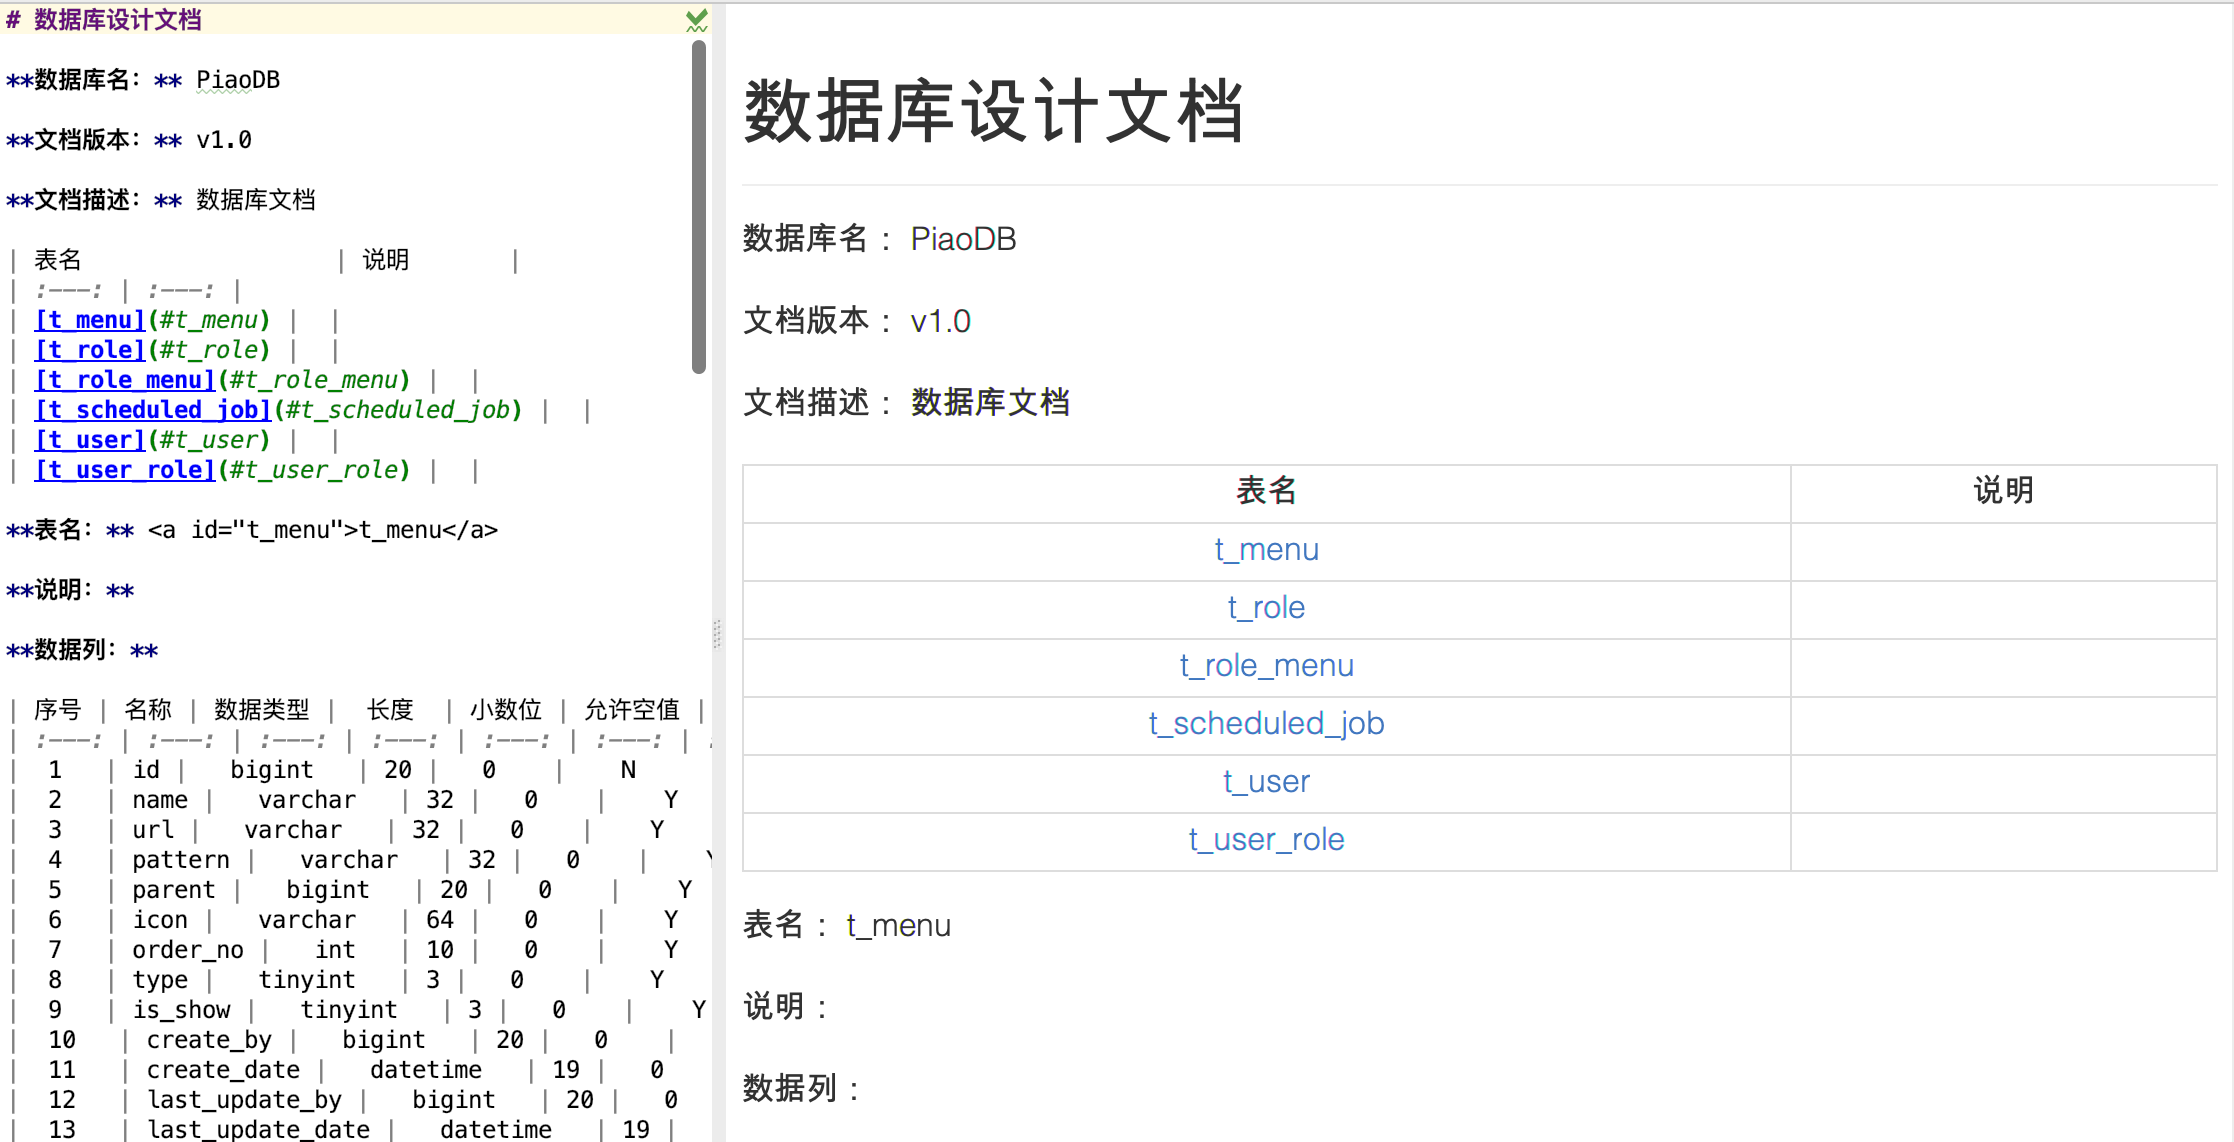This screenshot has height=1142, width=2234.
Task: Click [t_role_menu] markdown link in source editor
Action: click(125, 380)
